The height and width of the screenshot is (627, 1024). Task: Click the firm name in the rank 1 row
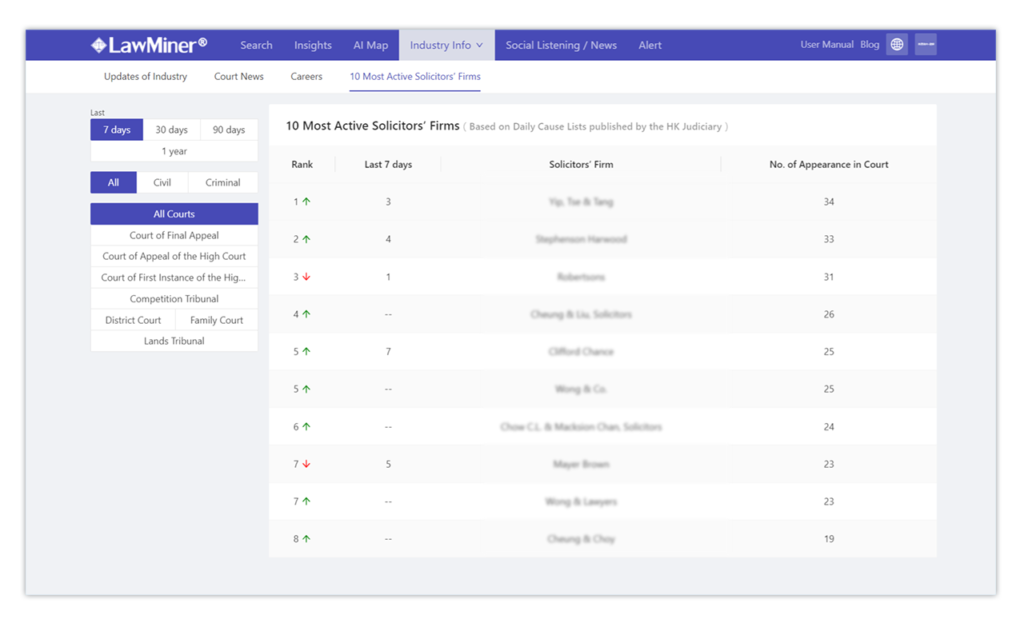(x=581, y=202)
